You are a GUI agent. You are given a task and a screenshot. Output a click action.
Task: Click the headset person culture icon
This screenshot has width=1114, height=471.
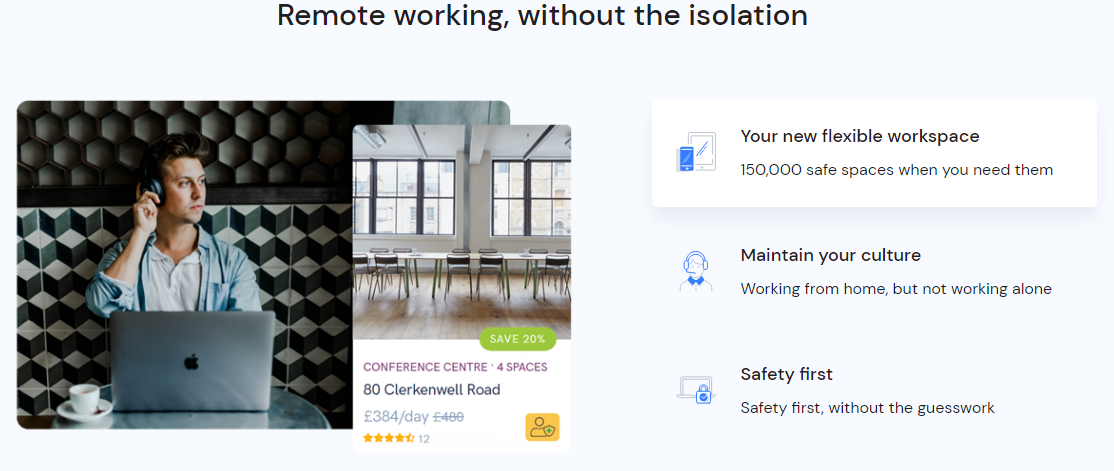point(696,270)
